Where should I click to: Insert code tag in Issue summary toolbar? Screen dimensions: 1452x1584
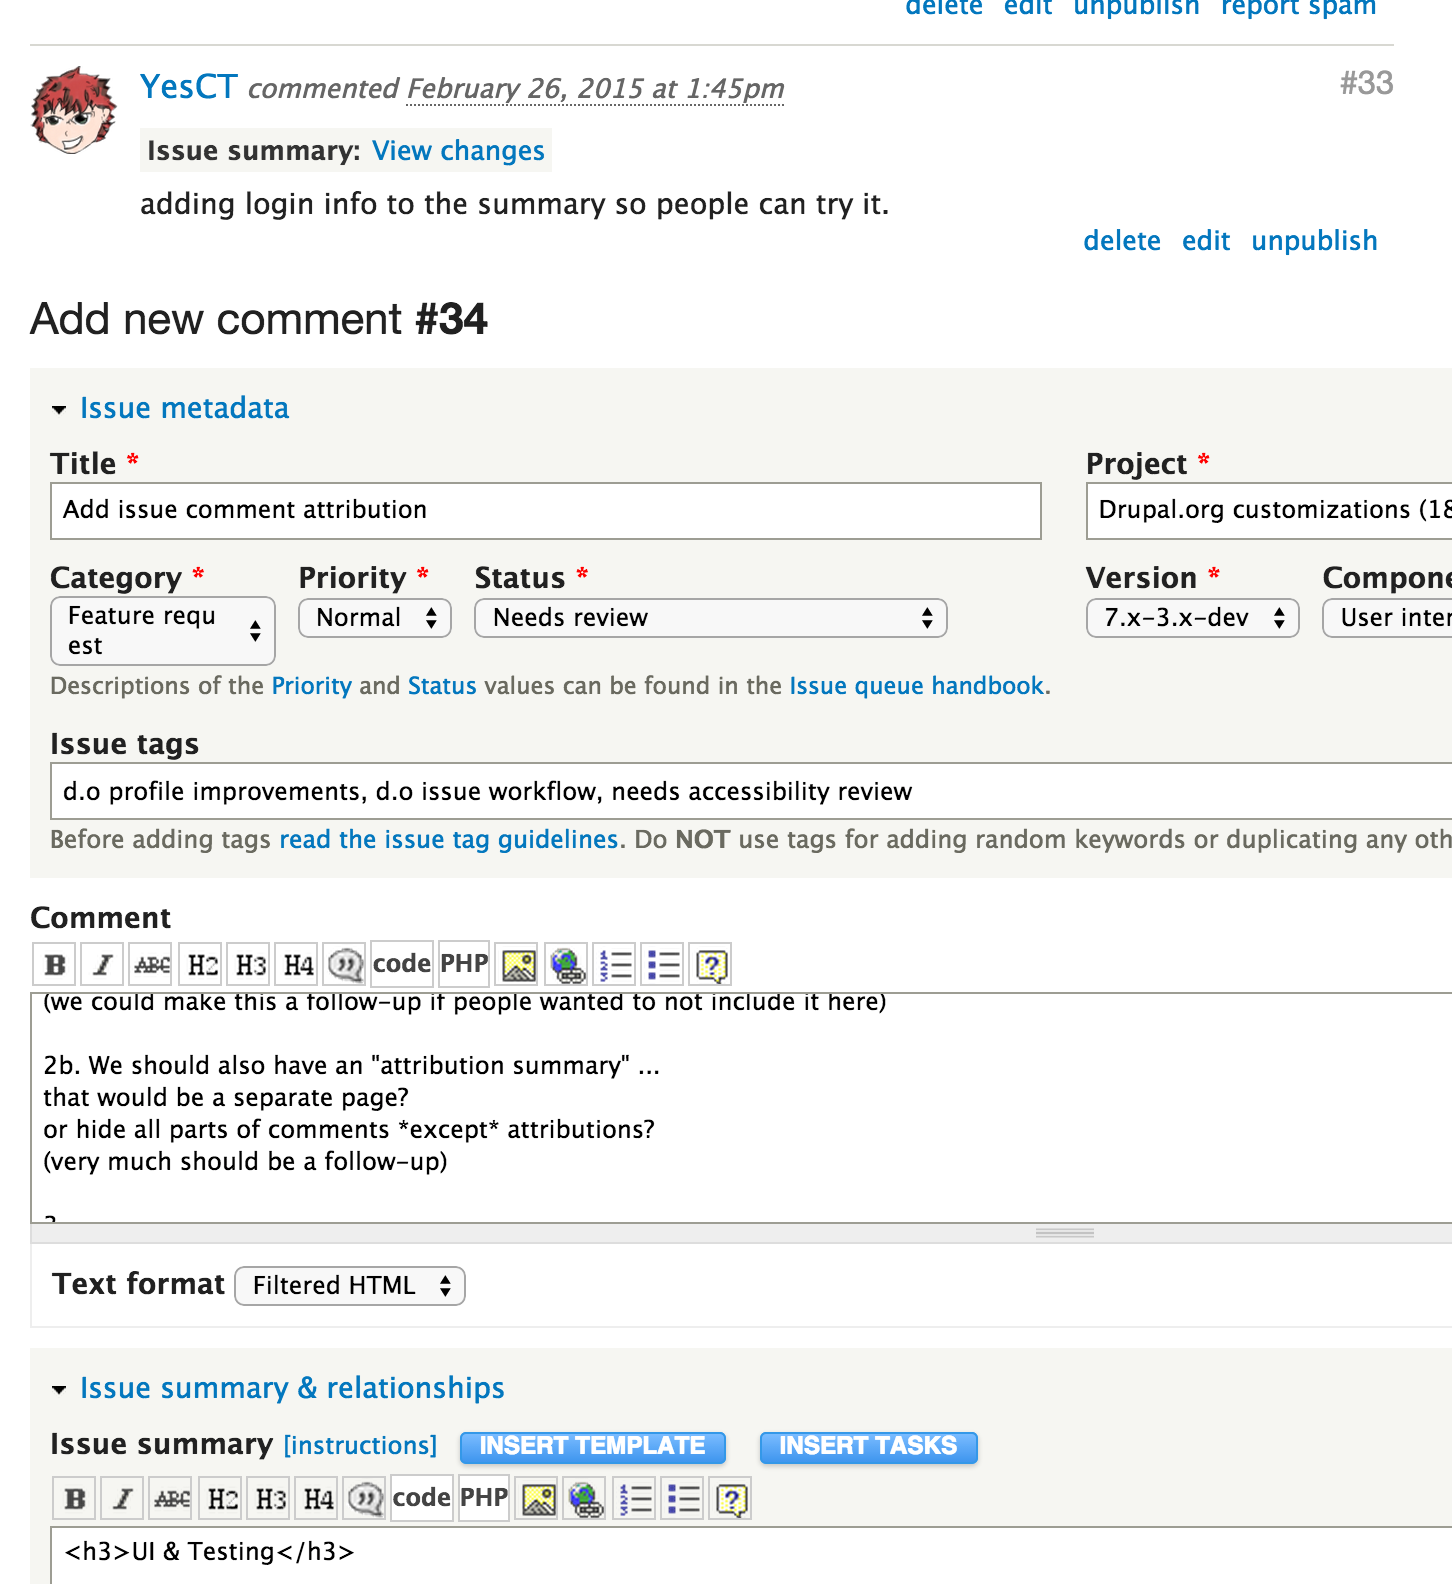[421, 1498]
